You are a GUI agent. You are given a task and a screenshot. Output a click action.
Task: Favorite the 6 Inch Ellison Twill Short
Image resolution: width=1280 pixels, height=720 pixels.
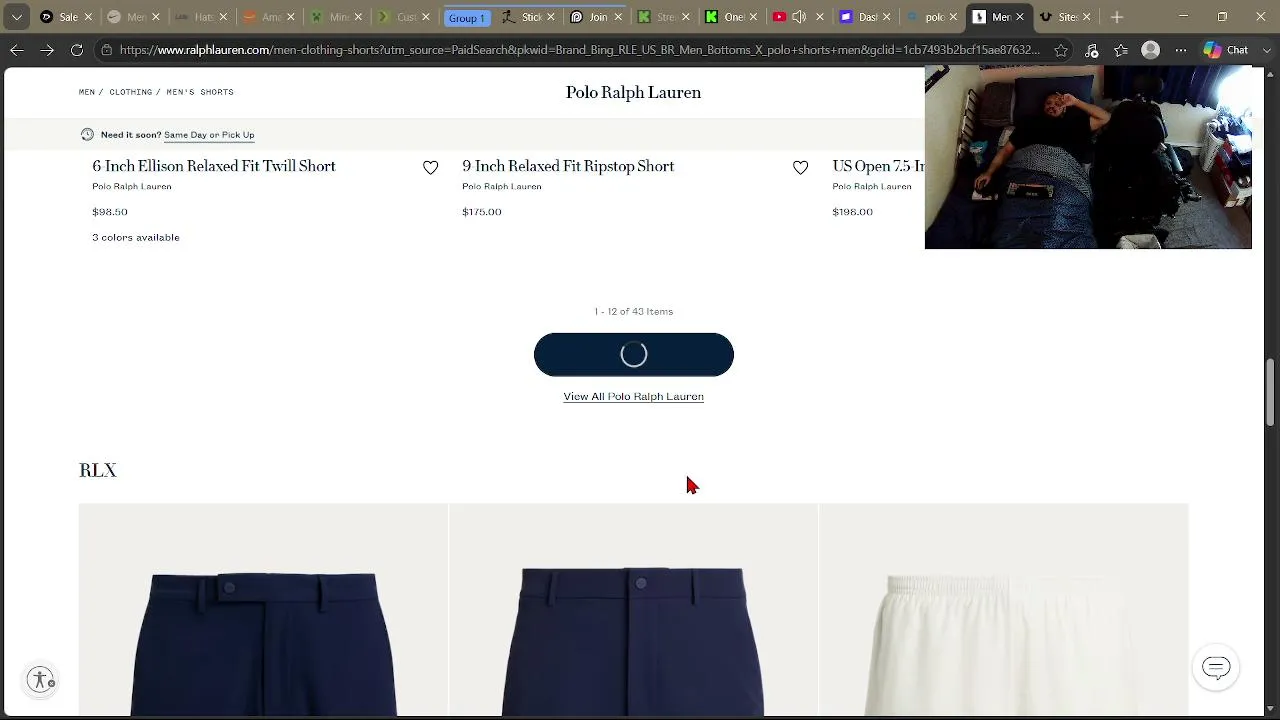430,168
